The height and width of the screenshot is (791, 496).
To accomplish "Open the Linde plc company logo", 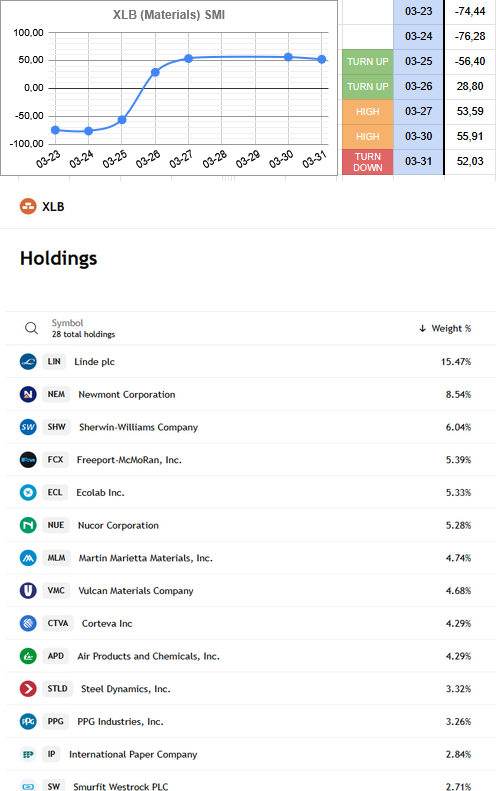I will pyautogui.click(x=28, y=362).
